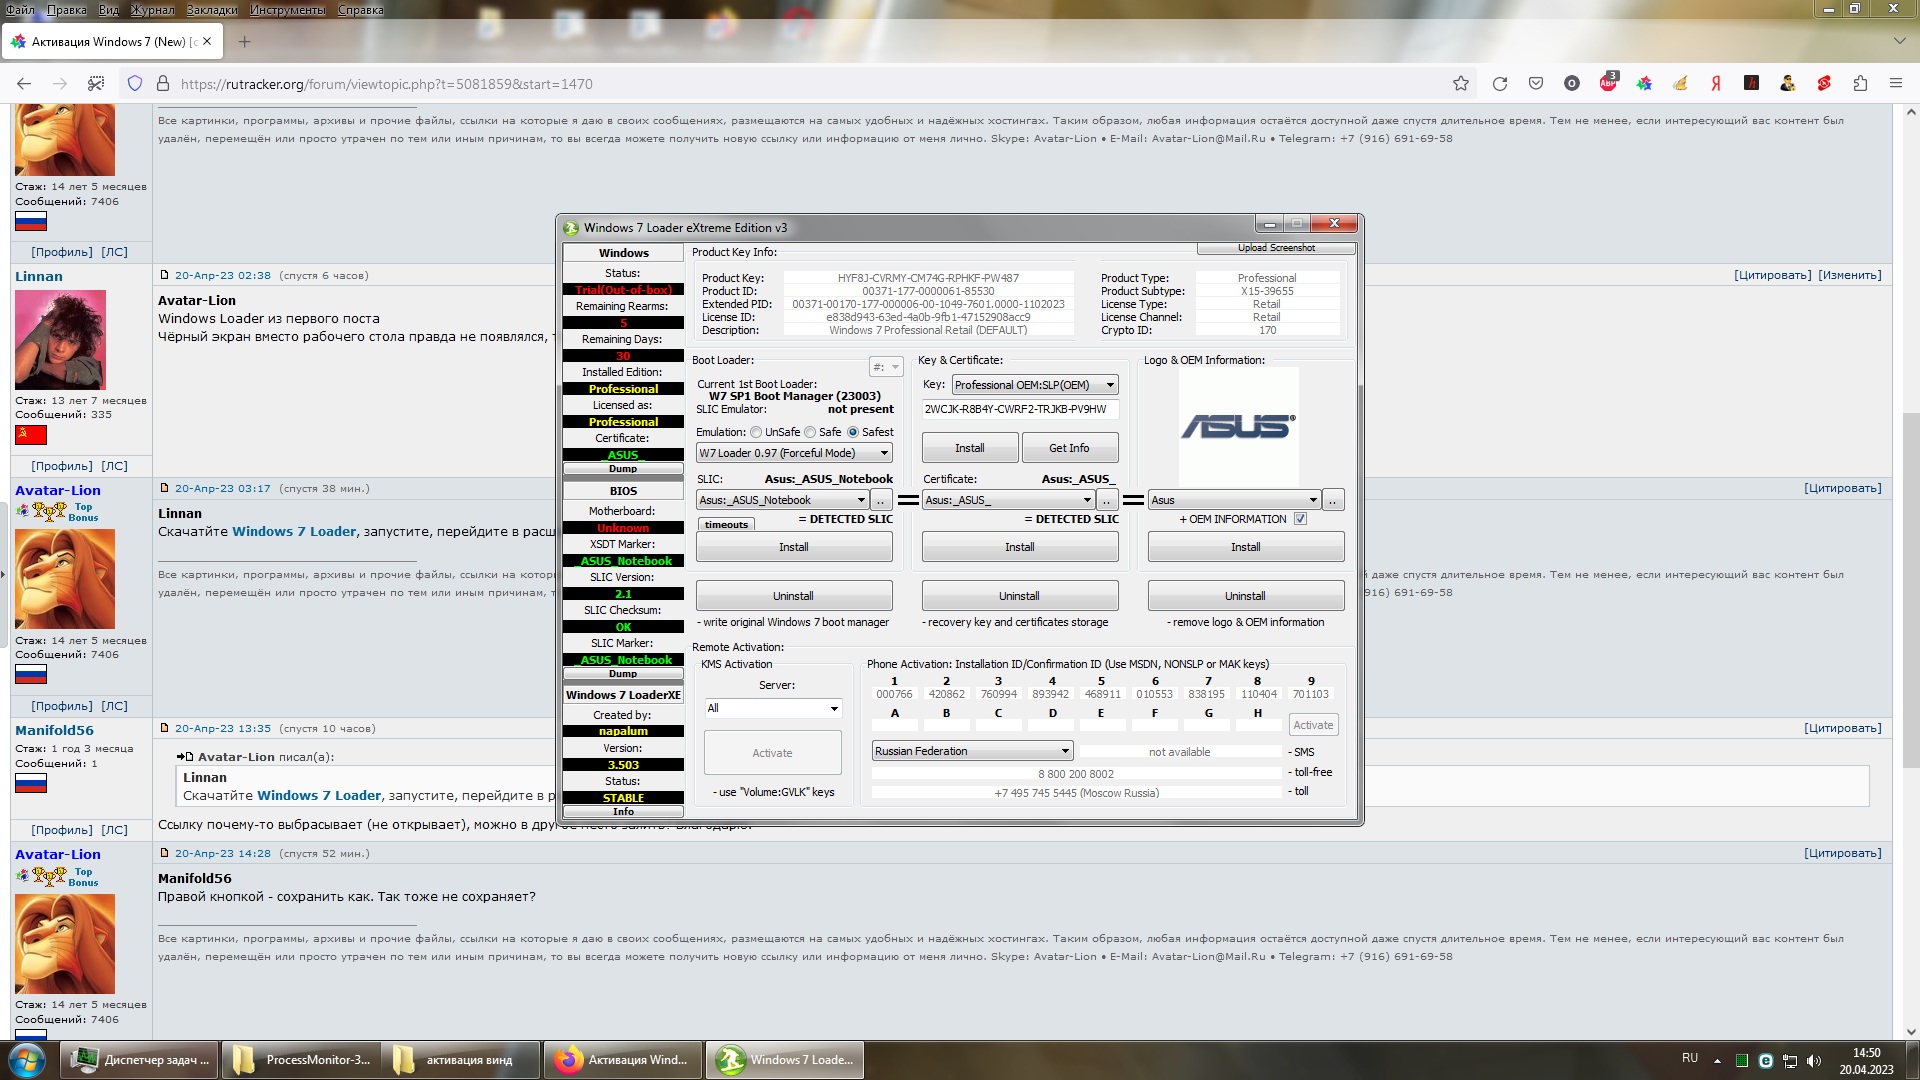Open the Adblock Plus extension icon

1608,83
